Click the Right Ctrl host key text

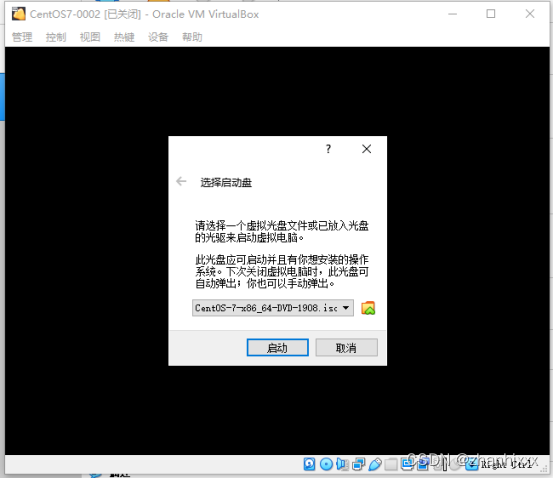tap(506, 464)
